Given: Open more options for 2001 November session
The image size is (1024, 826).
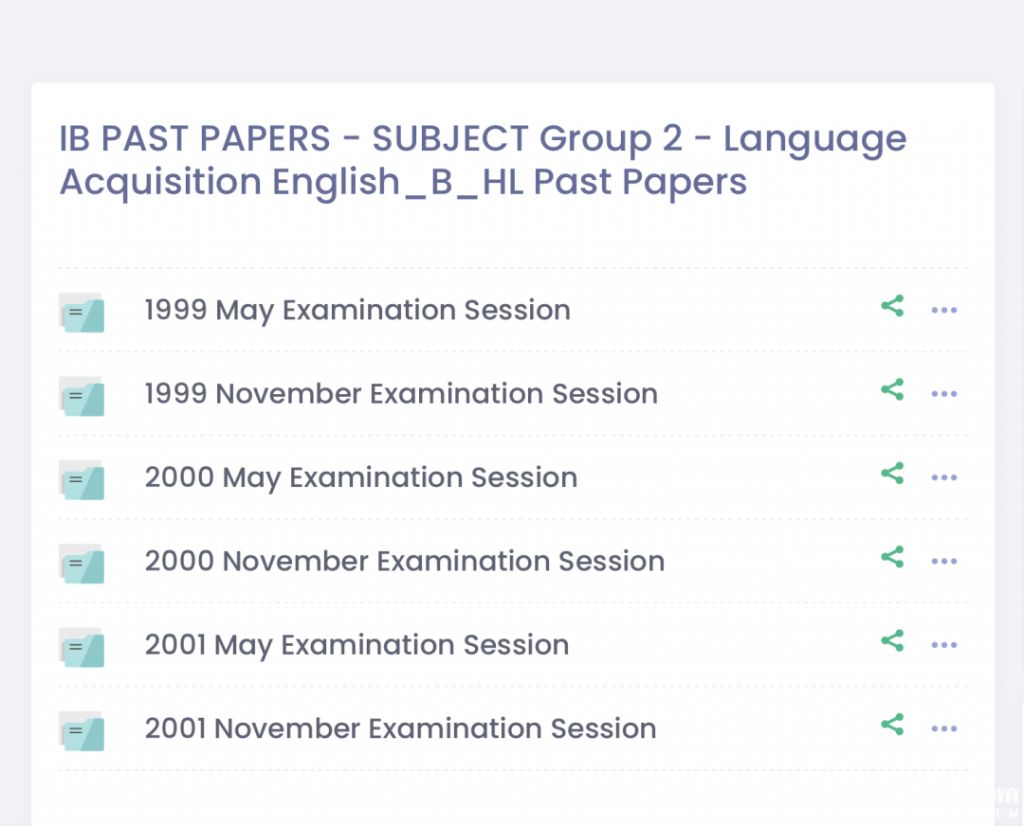Looking at the screenshot, I should [x=944, y=729].
